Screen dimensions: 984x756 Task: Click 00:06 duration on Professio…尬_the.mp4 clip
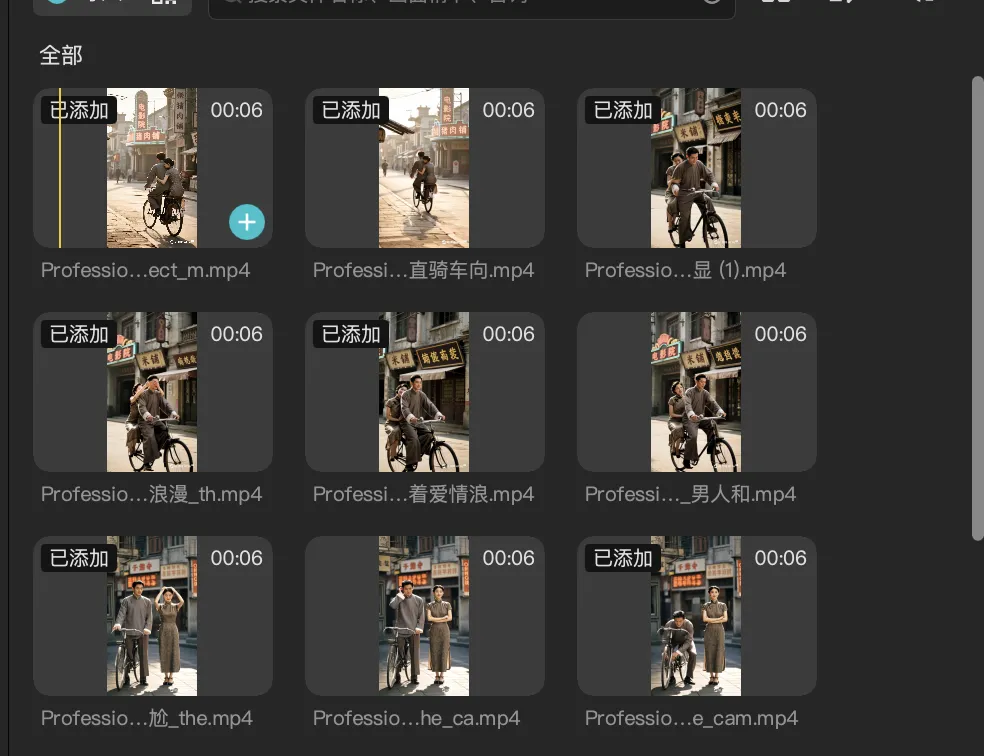click(237, 558)
